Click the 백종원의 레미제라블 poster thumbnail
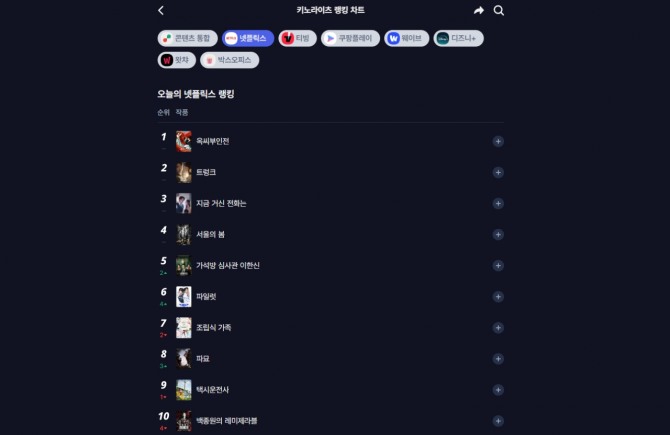The width and height of the screenshot is (670, 435). coord(184,421)
